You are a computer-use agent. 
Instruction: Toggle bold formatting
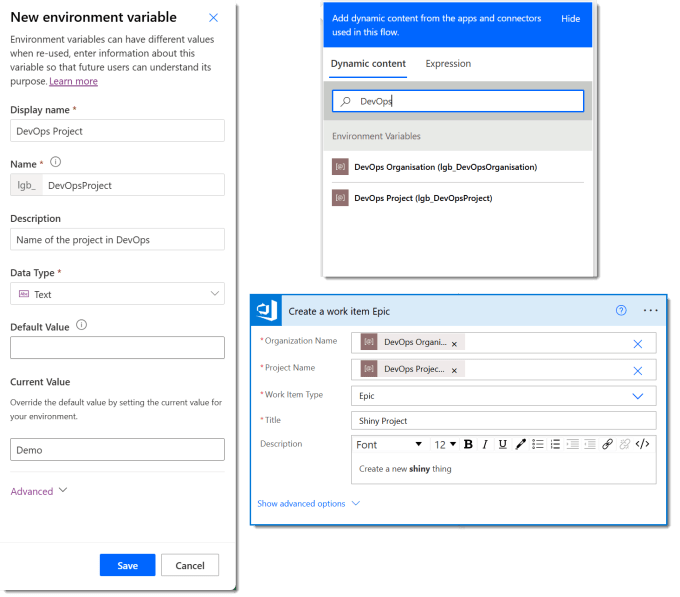[468, 444]
